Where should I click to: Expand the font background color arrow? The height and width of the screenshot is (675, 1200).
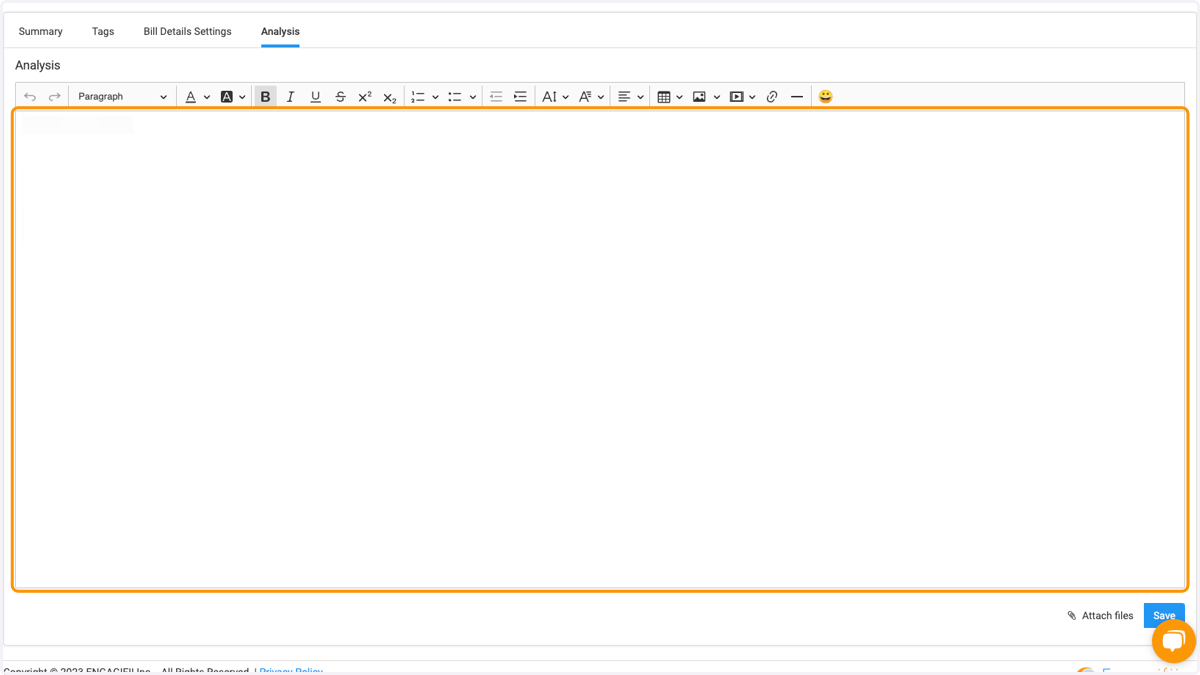(242, 97)
